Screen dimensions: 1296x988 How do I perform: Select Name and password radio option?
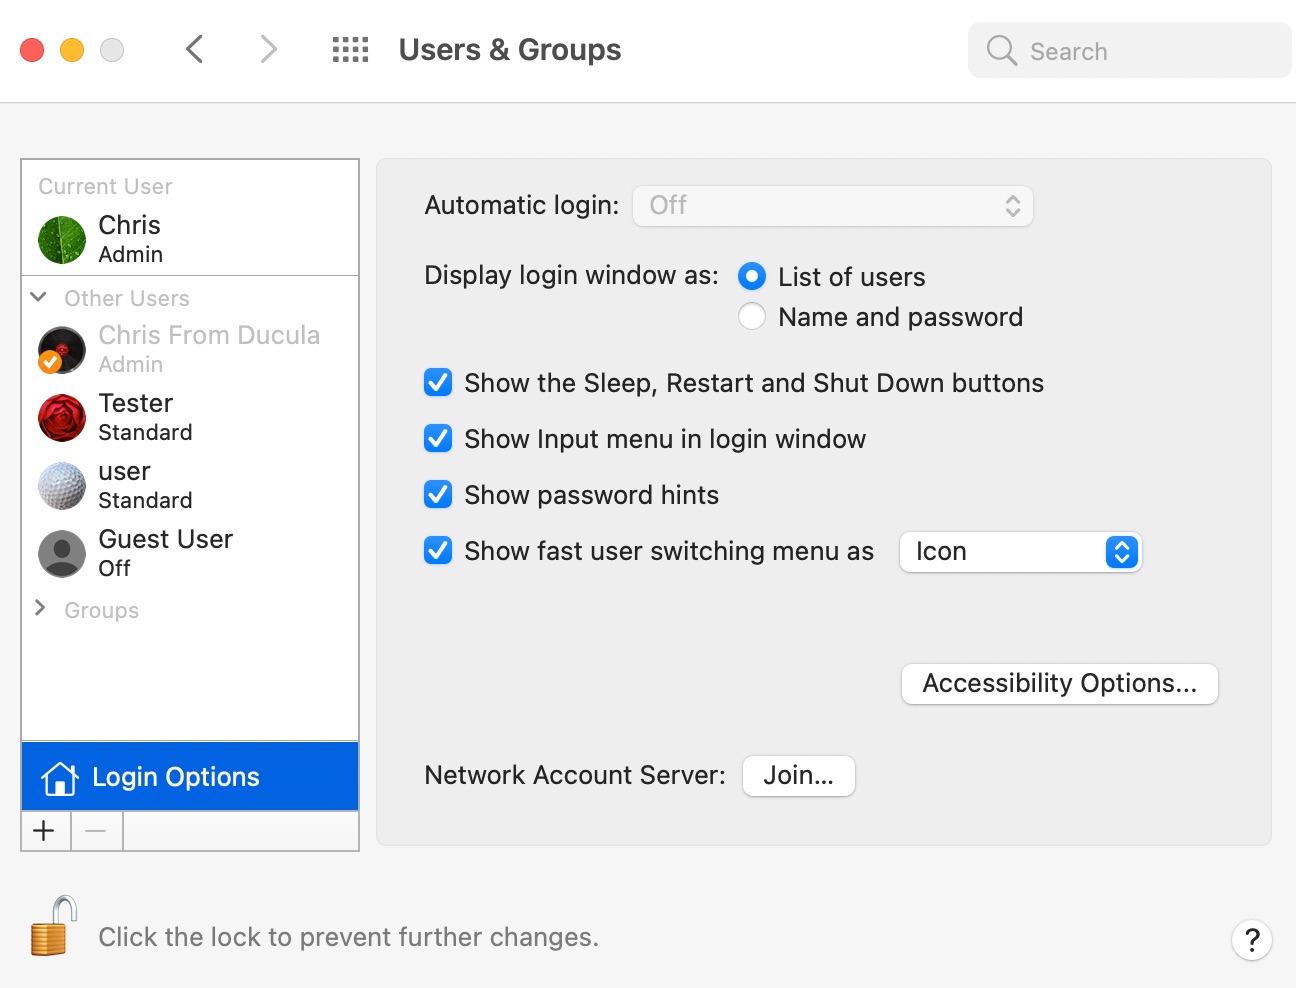(752, 317)
